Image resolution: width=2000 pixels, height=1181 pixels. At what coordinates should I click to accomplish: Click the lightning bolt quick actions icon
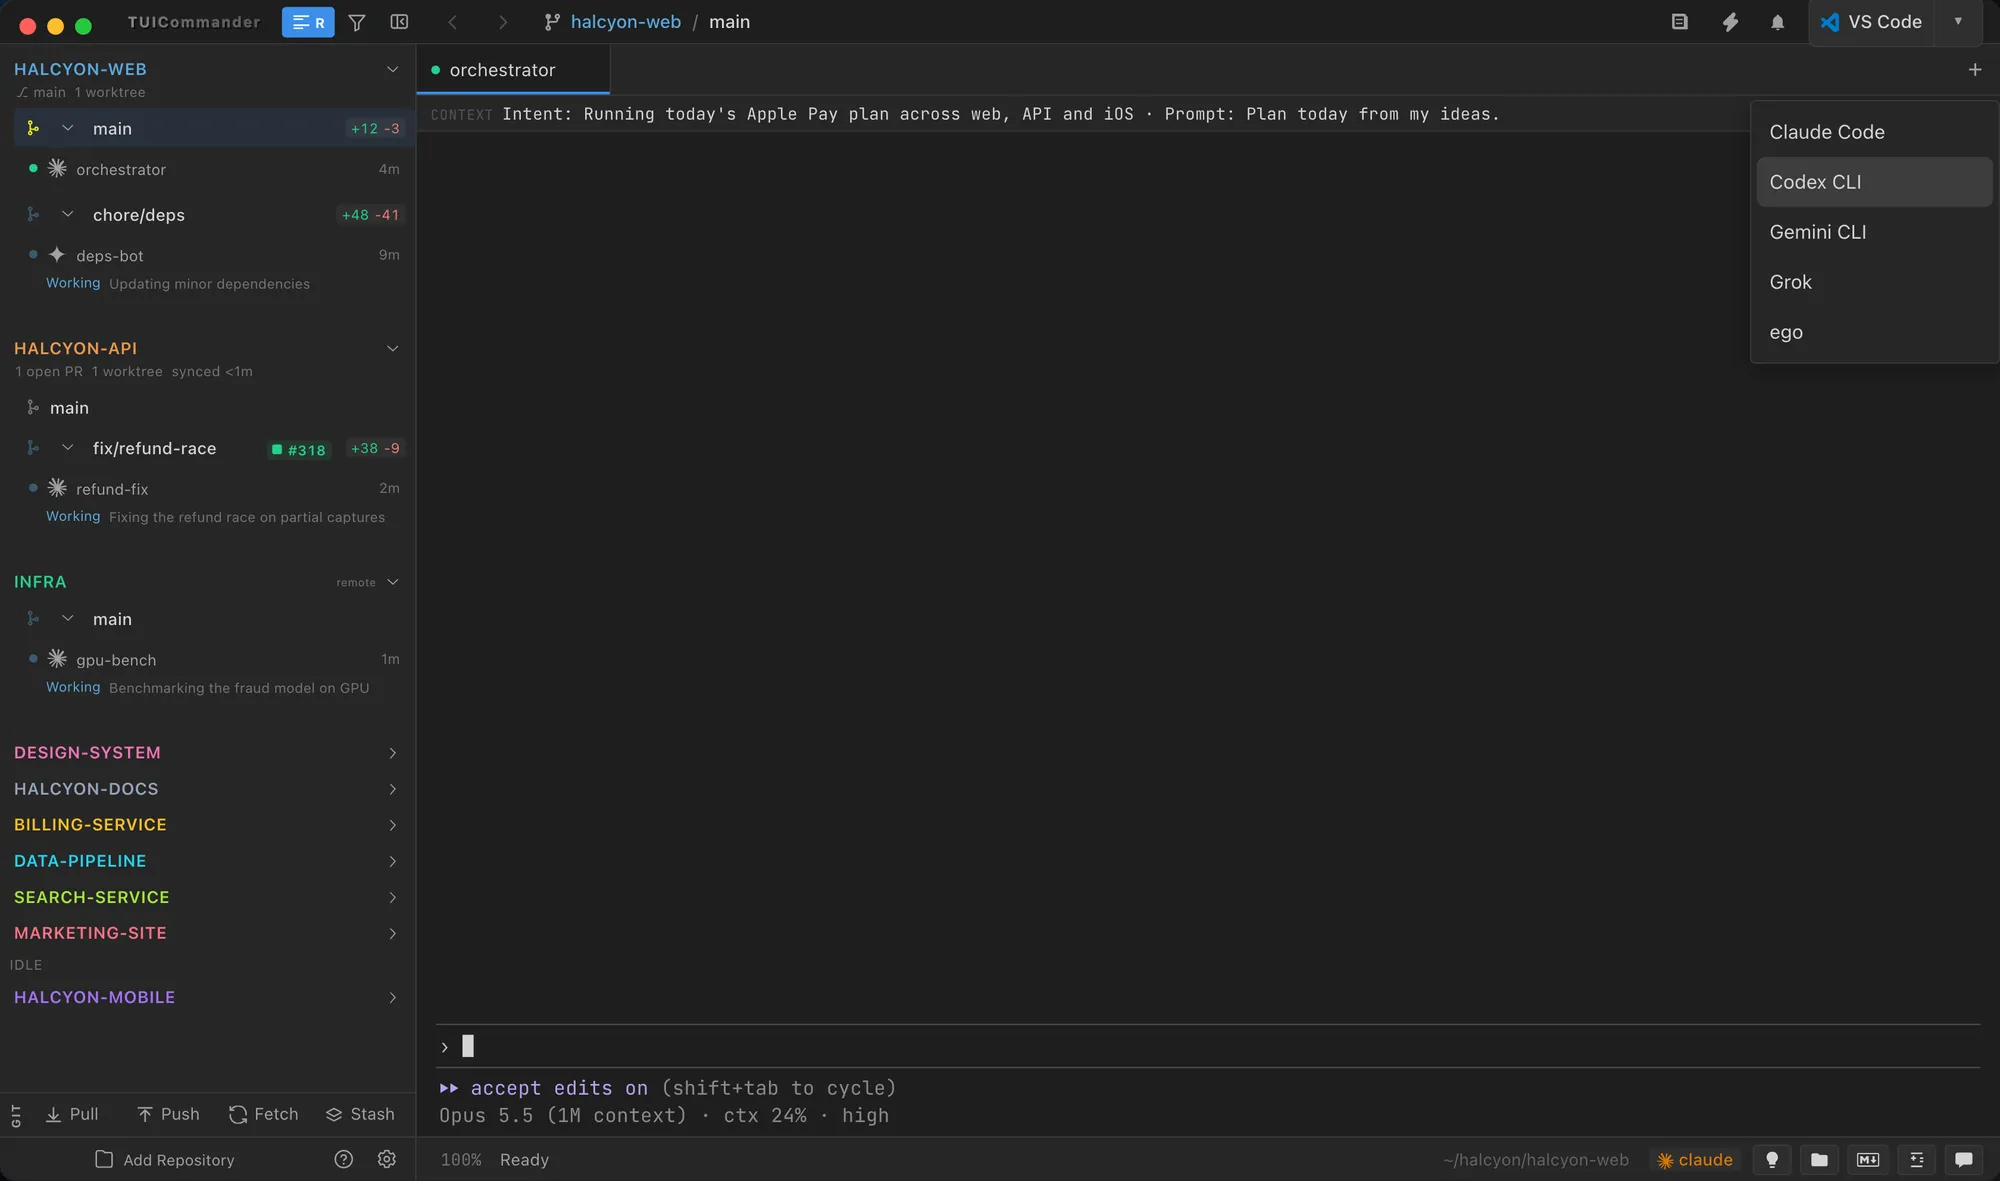coord(1730,22)
